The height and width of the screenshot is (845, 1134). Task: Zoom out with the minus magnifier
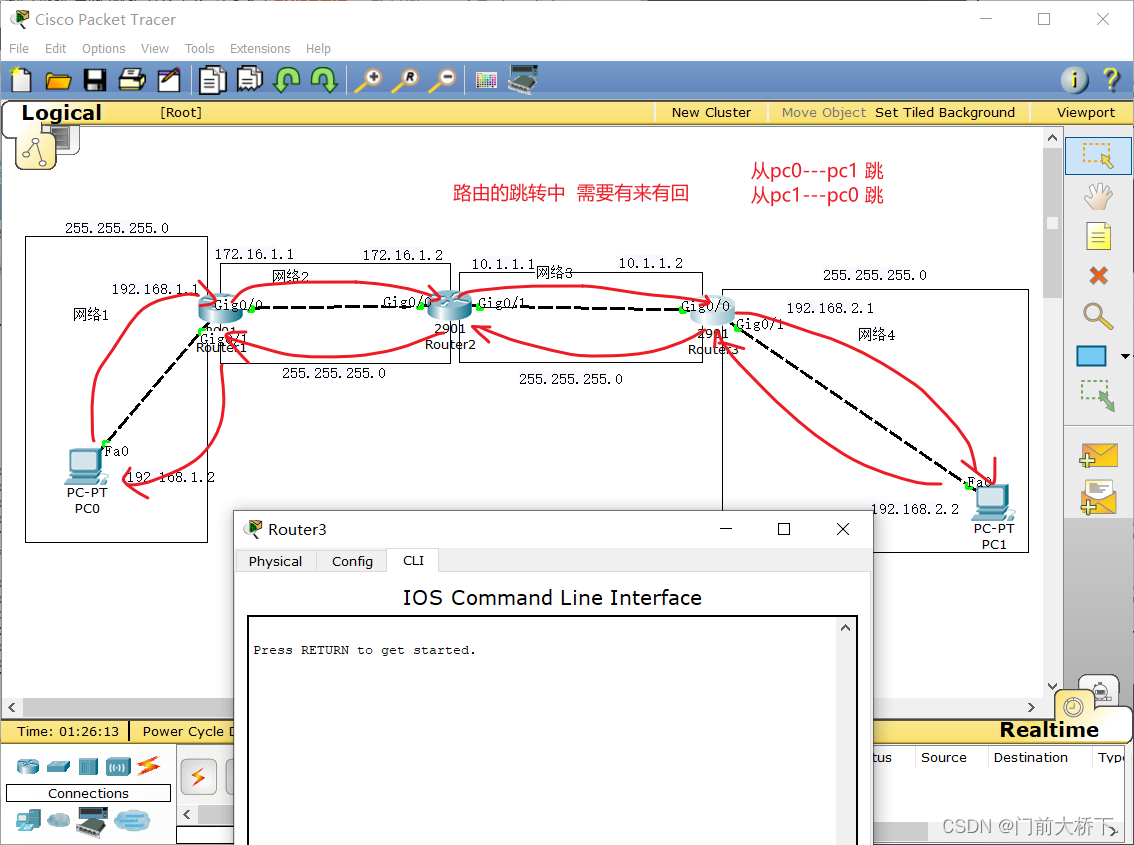coord(443,80)
